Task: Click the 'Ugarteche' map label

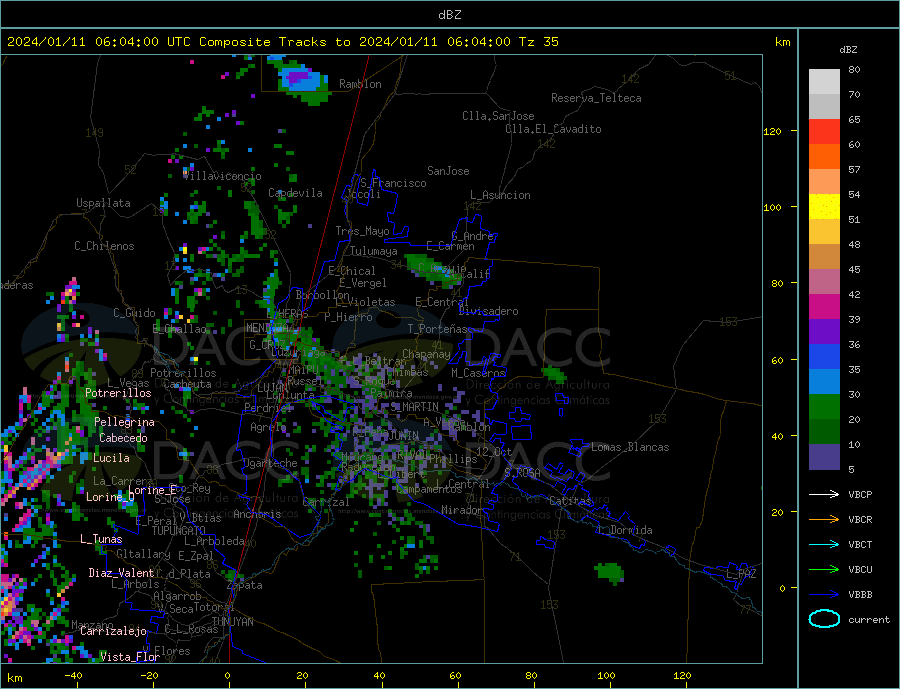Action: coord(270,463)
